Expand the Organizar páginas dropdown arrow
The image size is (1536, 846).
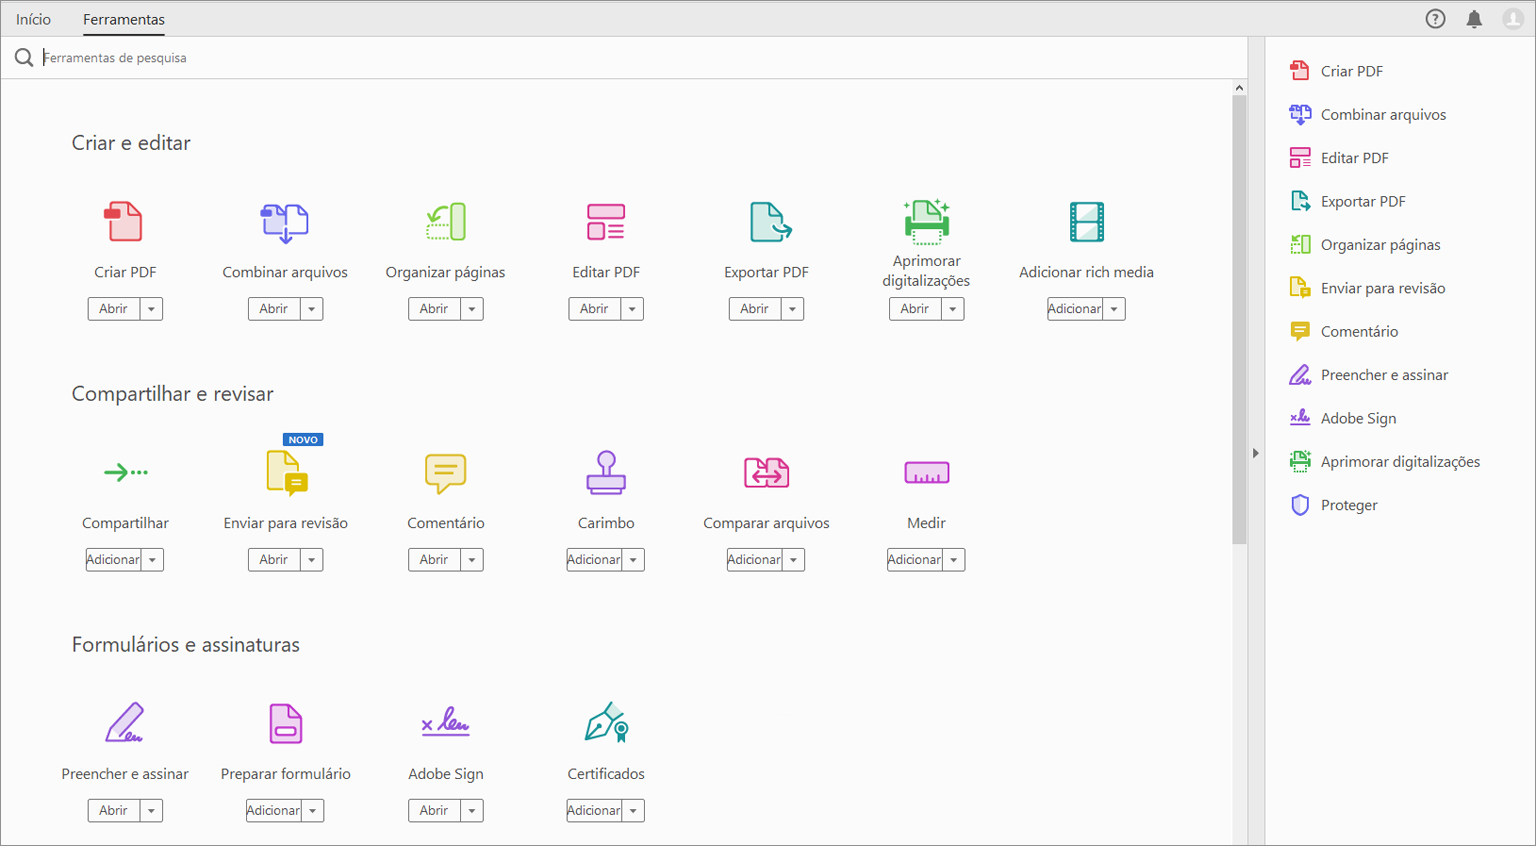coord(472,309)
